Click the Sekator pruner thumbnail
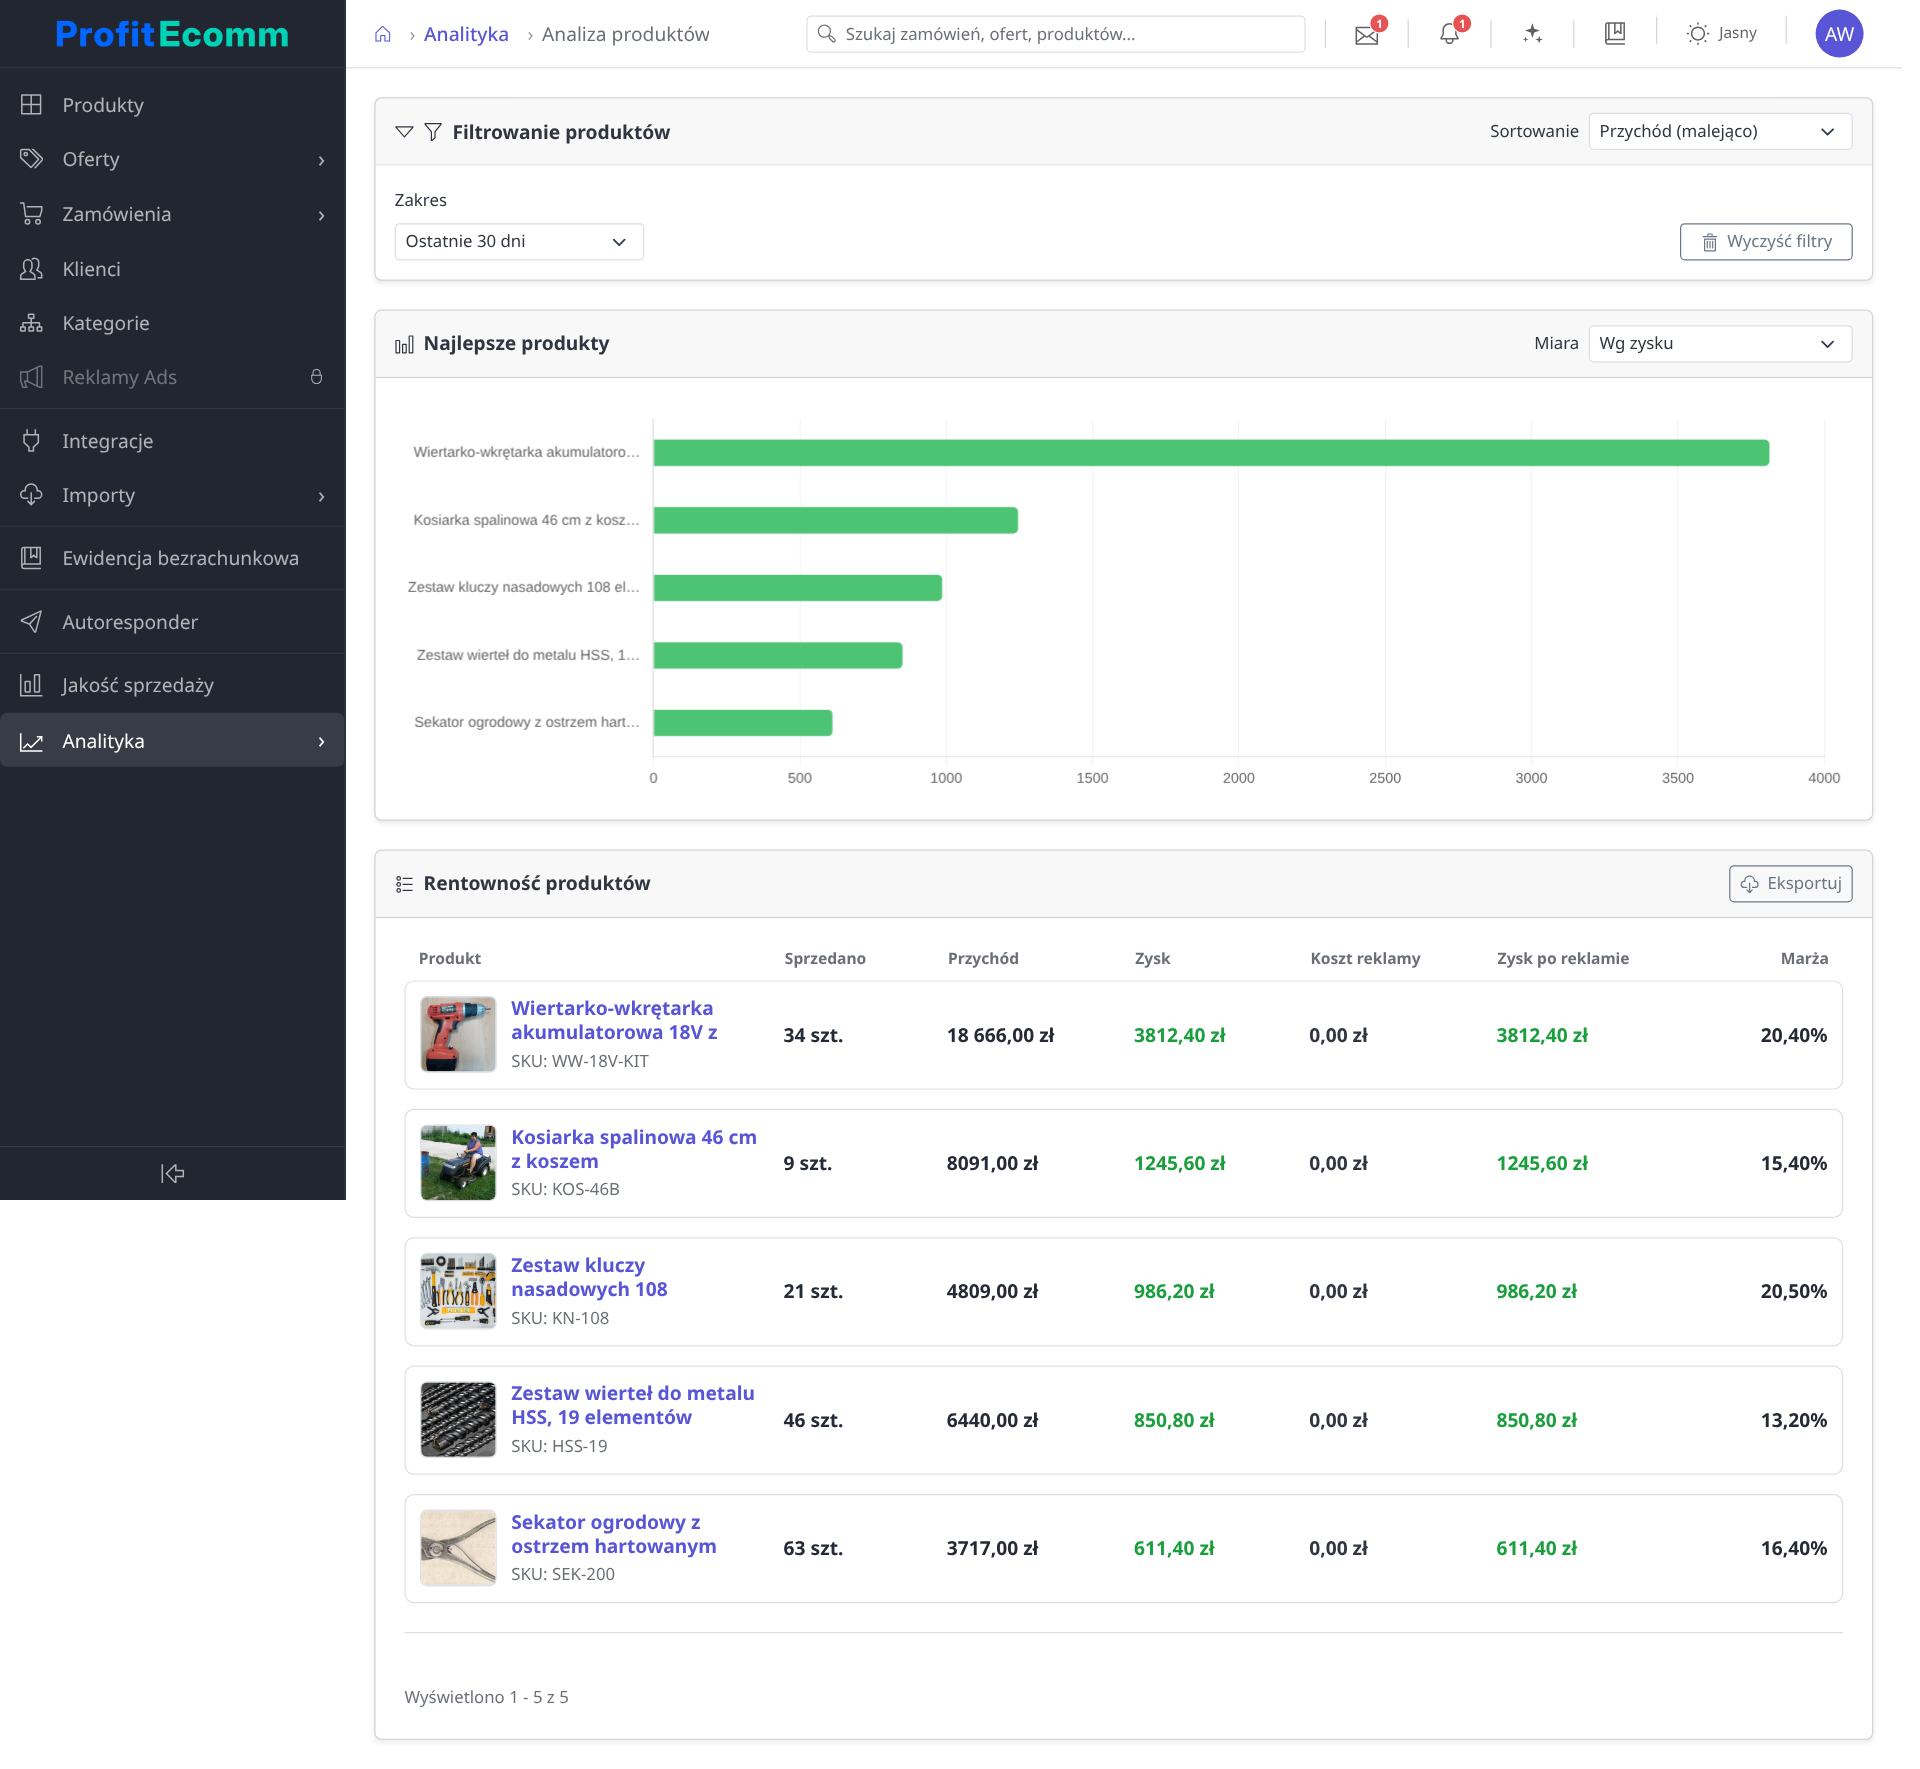The width and height of the screenshot is (1920, 1769). pyautogui.click(x=458, y=1548)
